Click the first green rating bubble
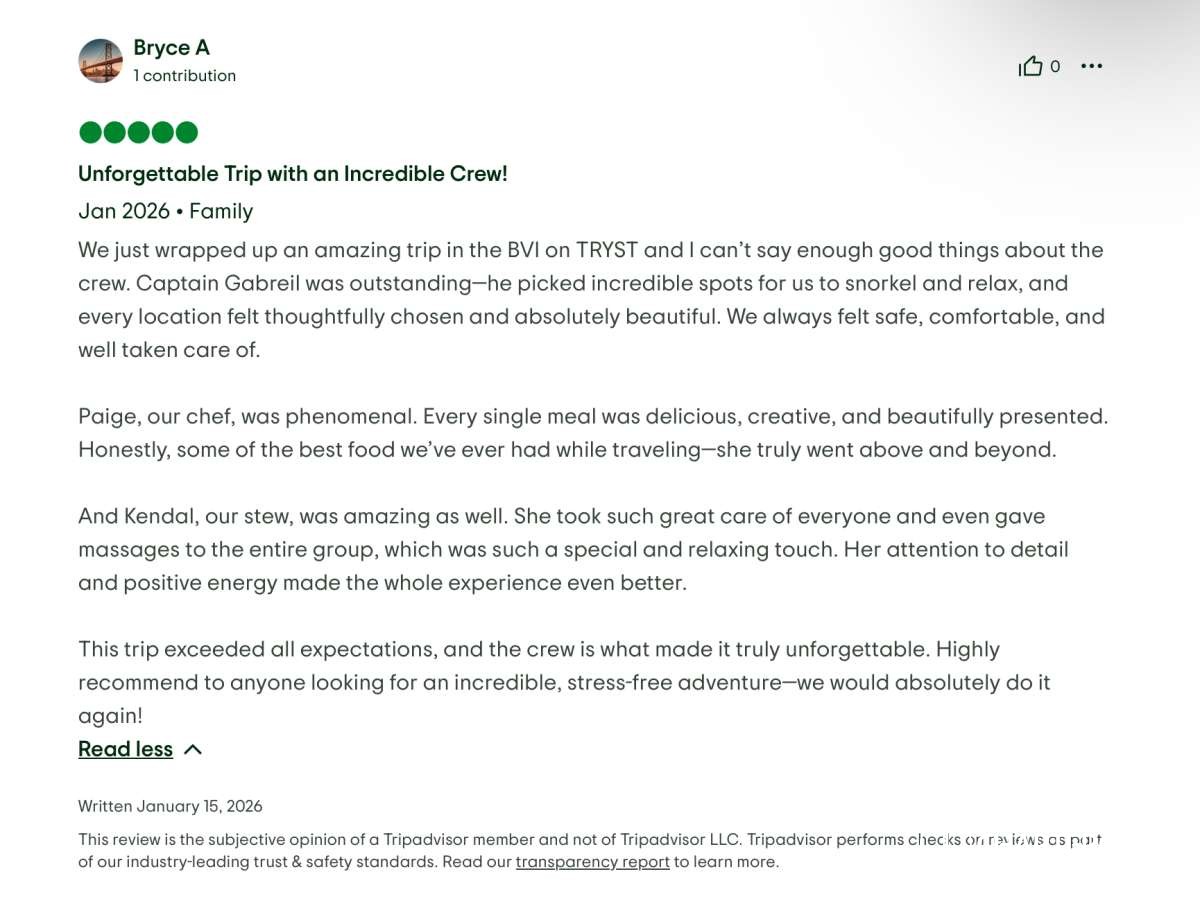 coord(90,132)
